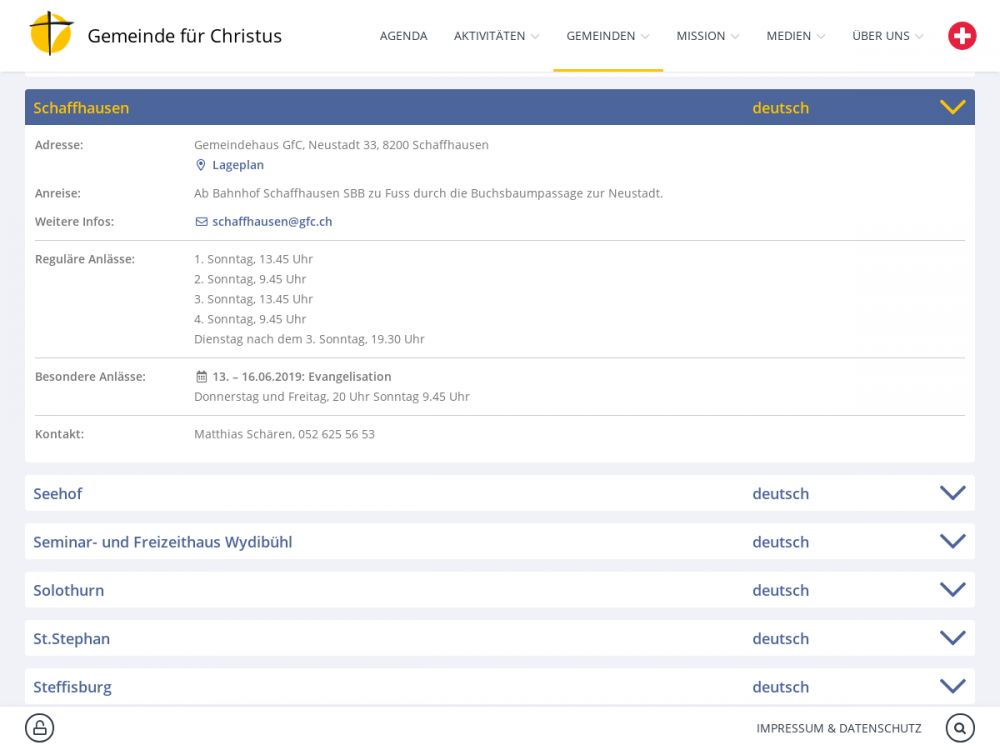Expand the Steffisburg entry chevron
The width and height of the screenshot is (1000, 750).
[x=952, y=686]
